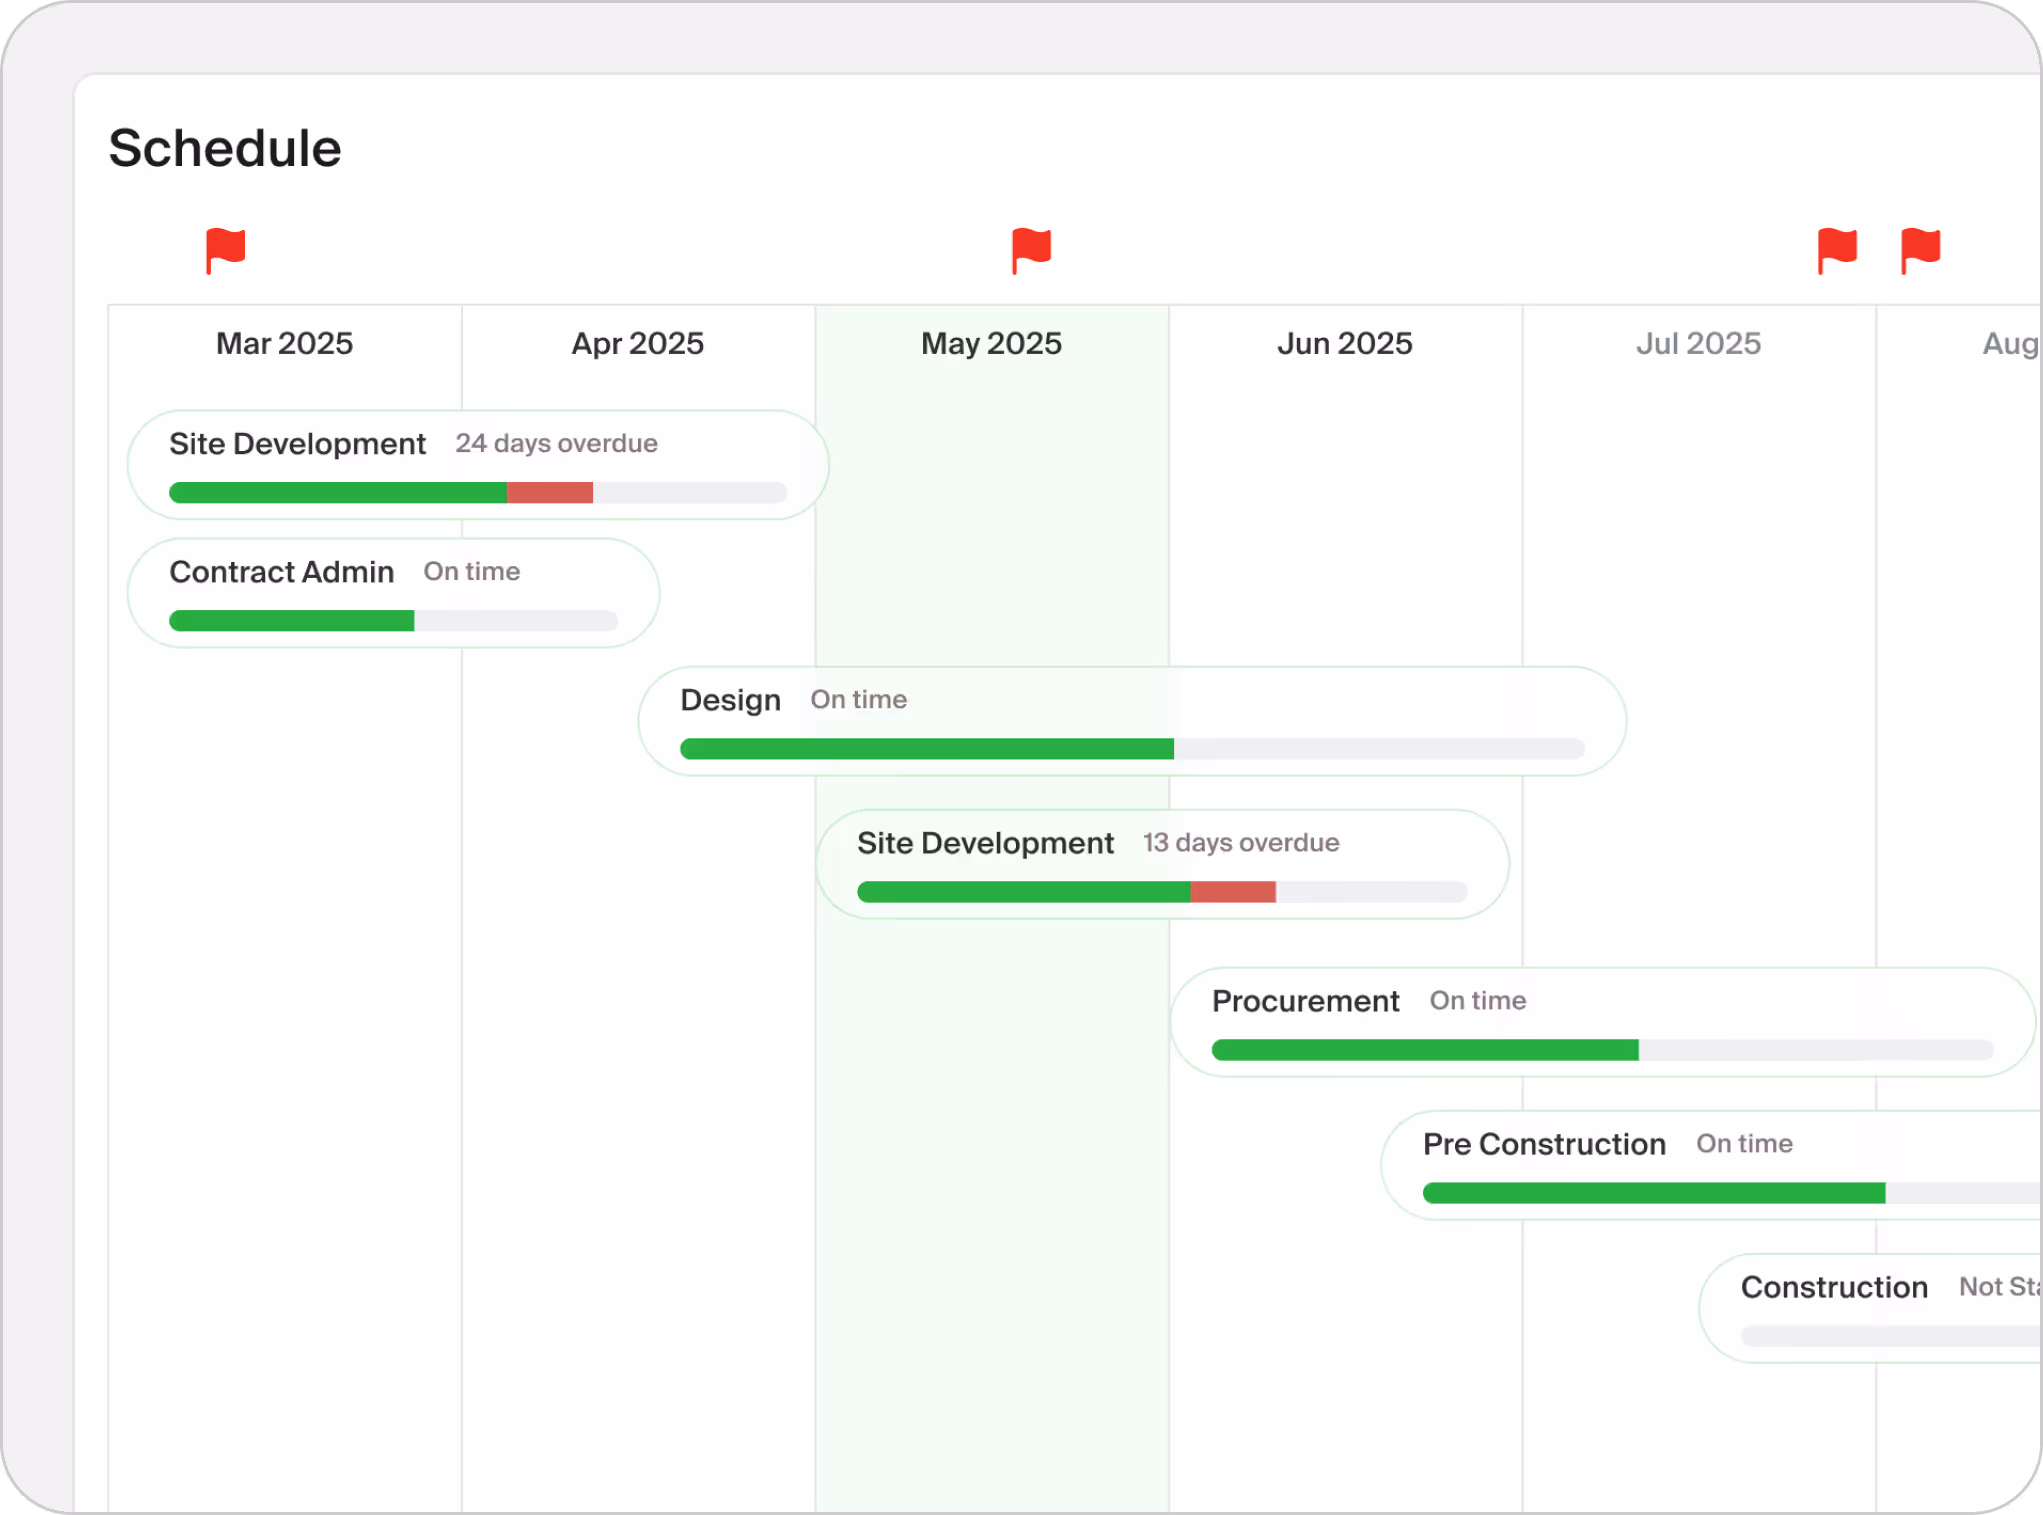The width and height of the screenshot is (2043, 1515).
Task: Open the Construction task card
Action: coord(1871,1308)
